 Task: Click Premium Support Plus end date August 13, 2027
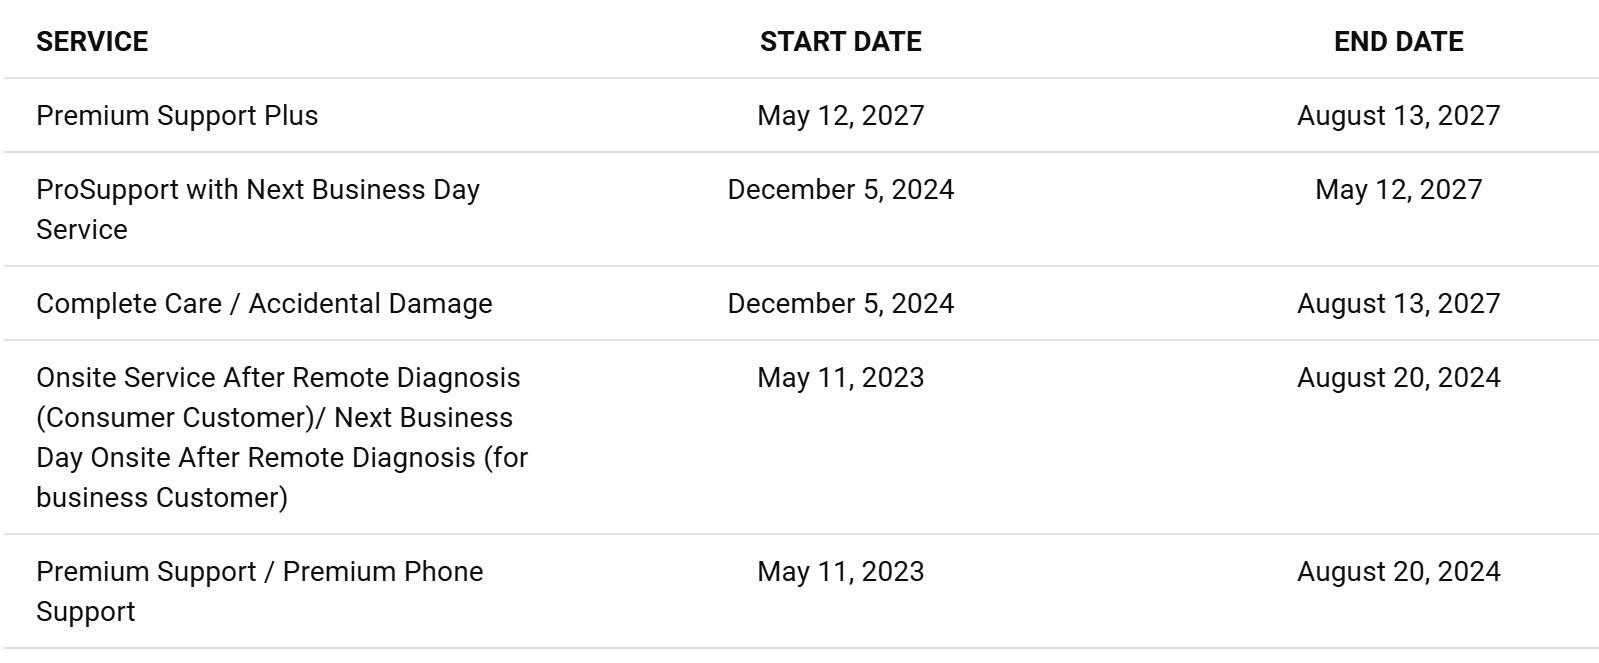pos(1398,115)
